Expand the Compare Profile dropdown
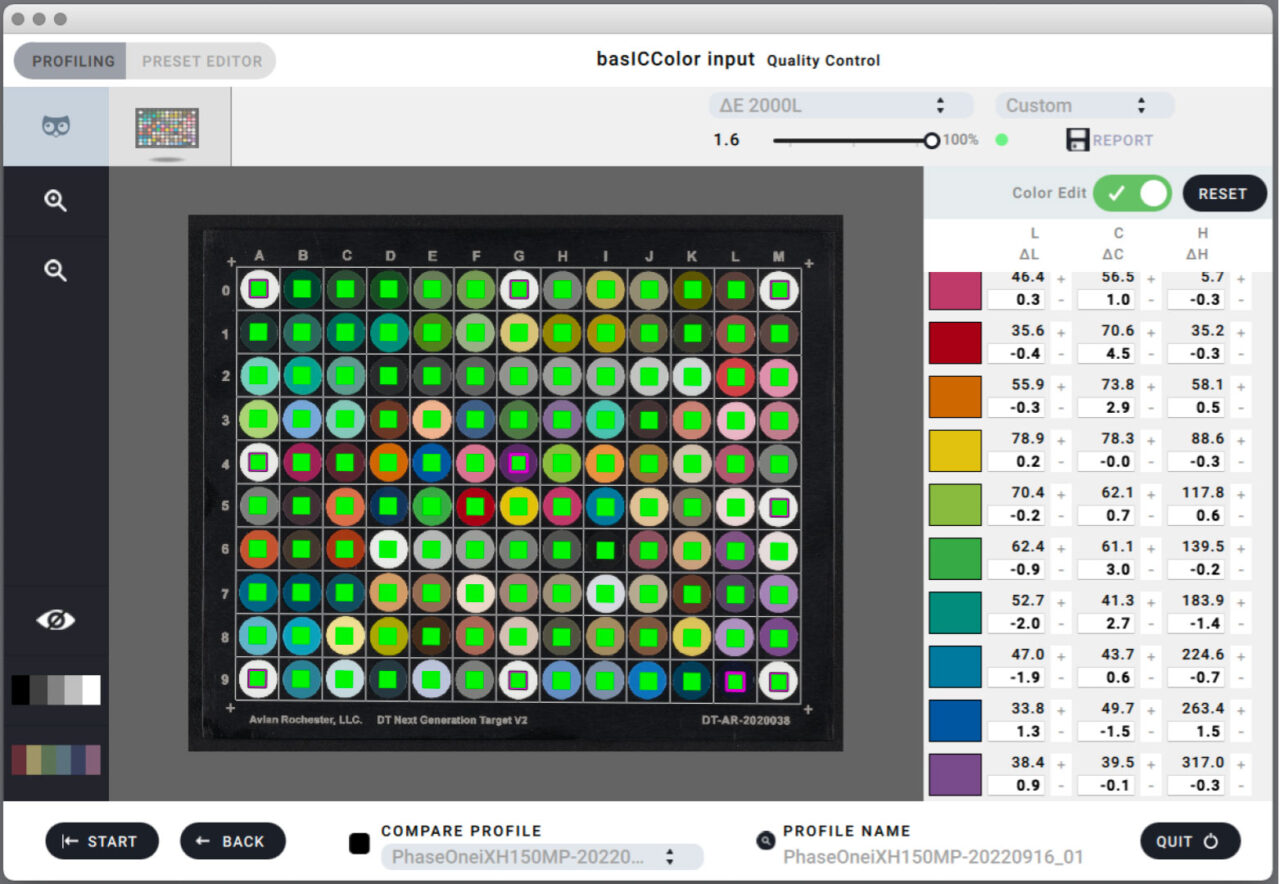This screenshot has width=1280, height=884. pyautogui.click(x=541, y=857)
